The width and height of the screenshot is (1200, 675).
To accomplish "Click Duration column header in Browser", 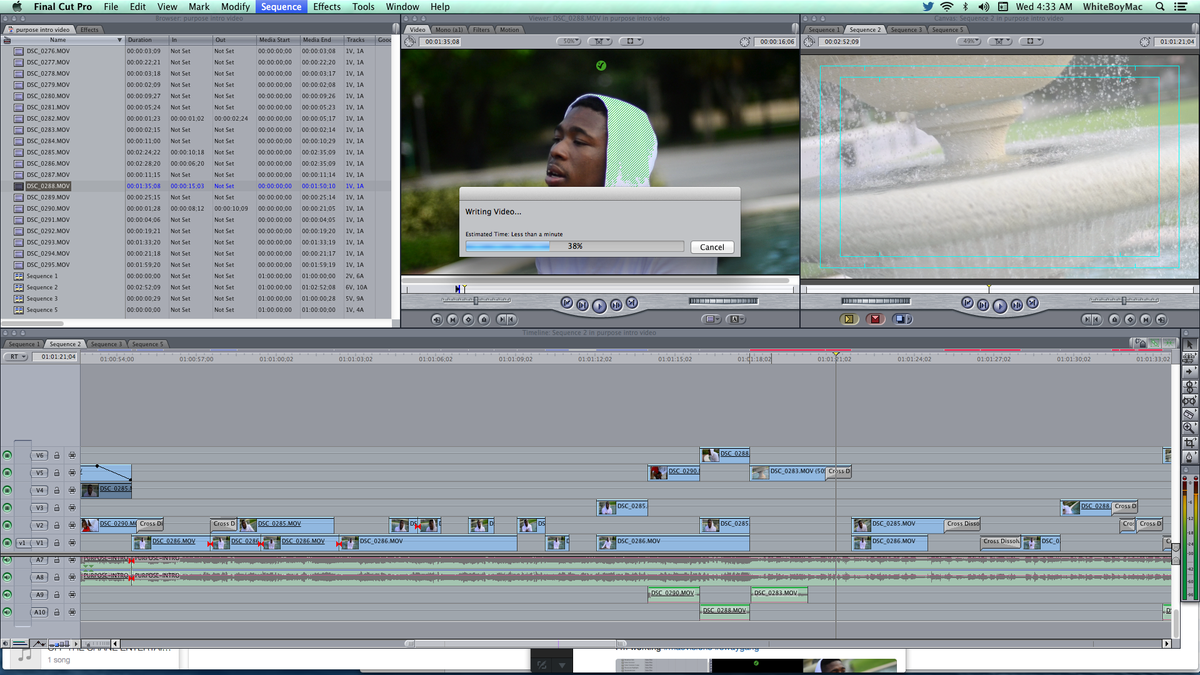I will coord(146,40).
